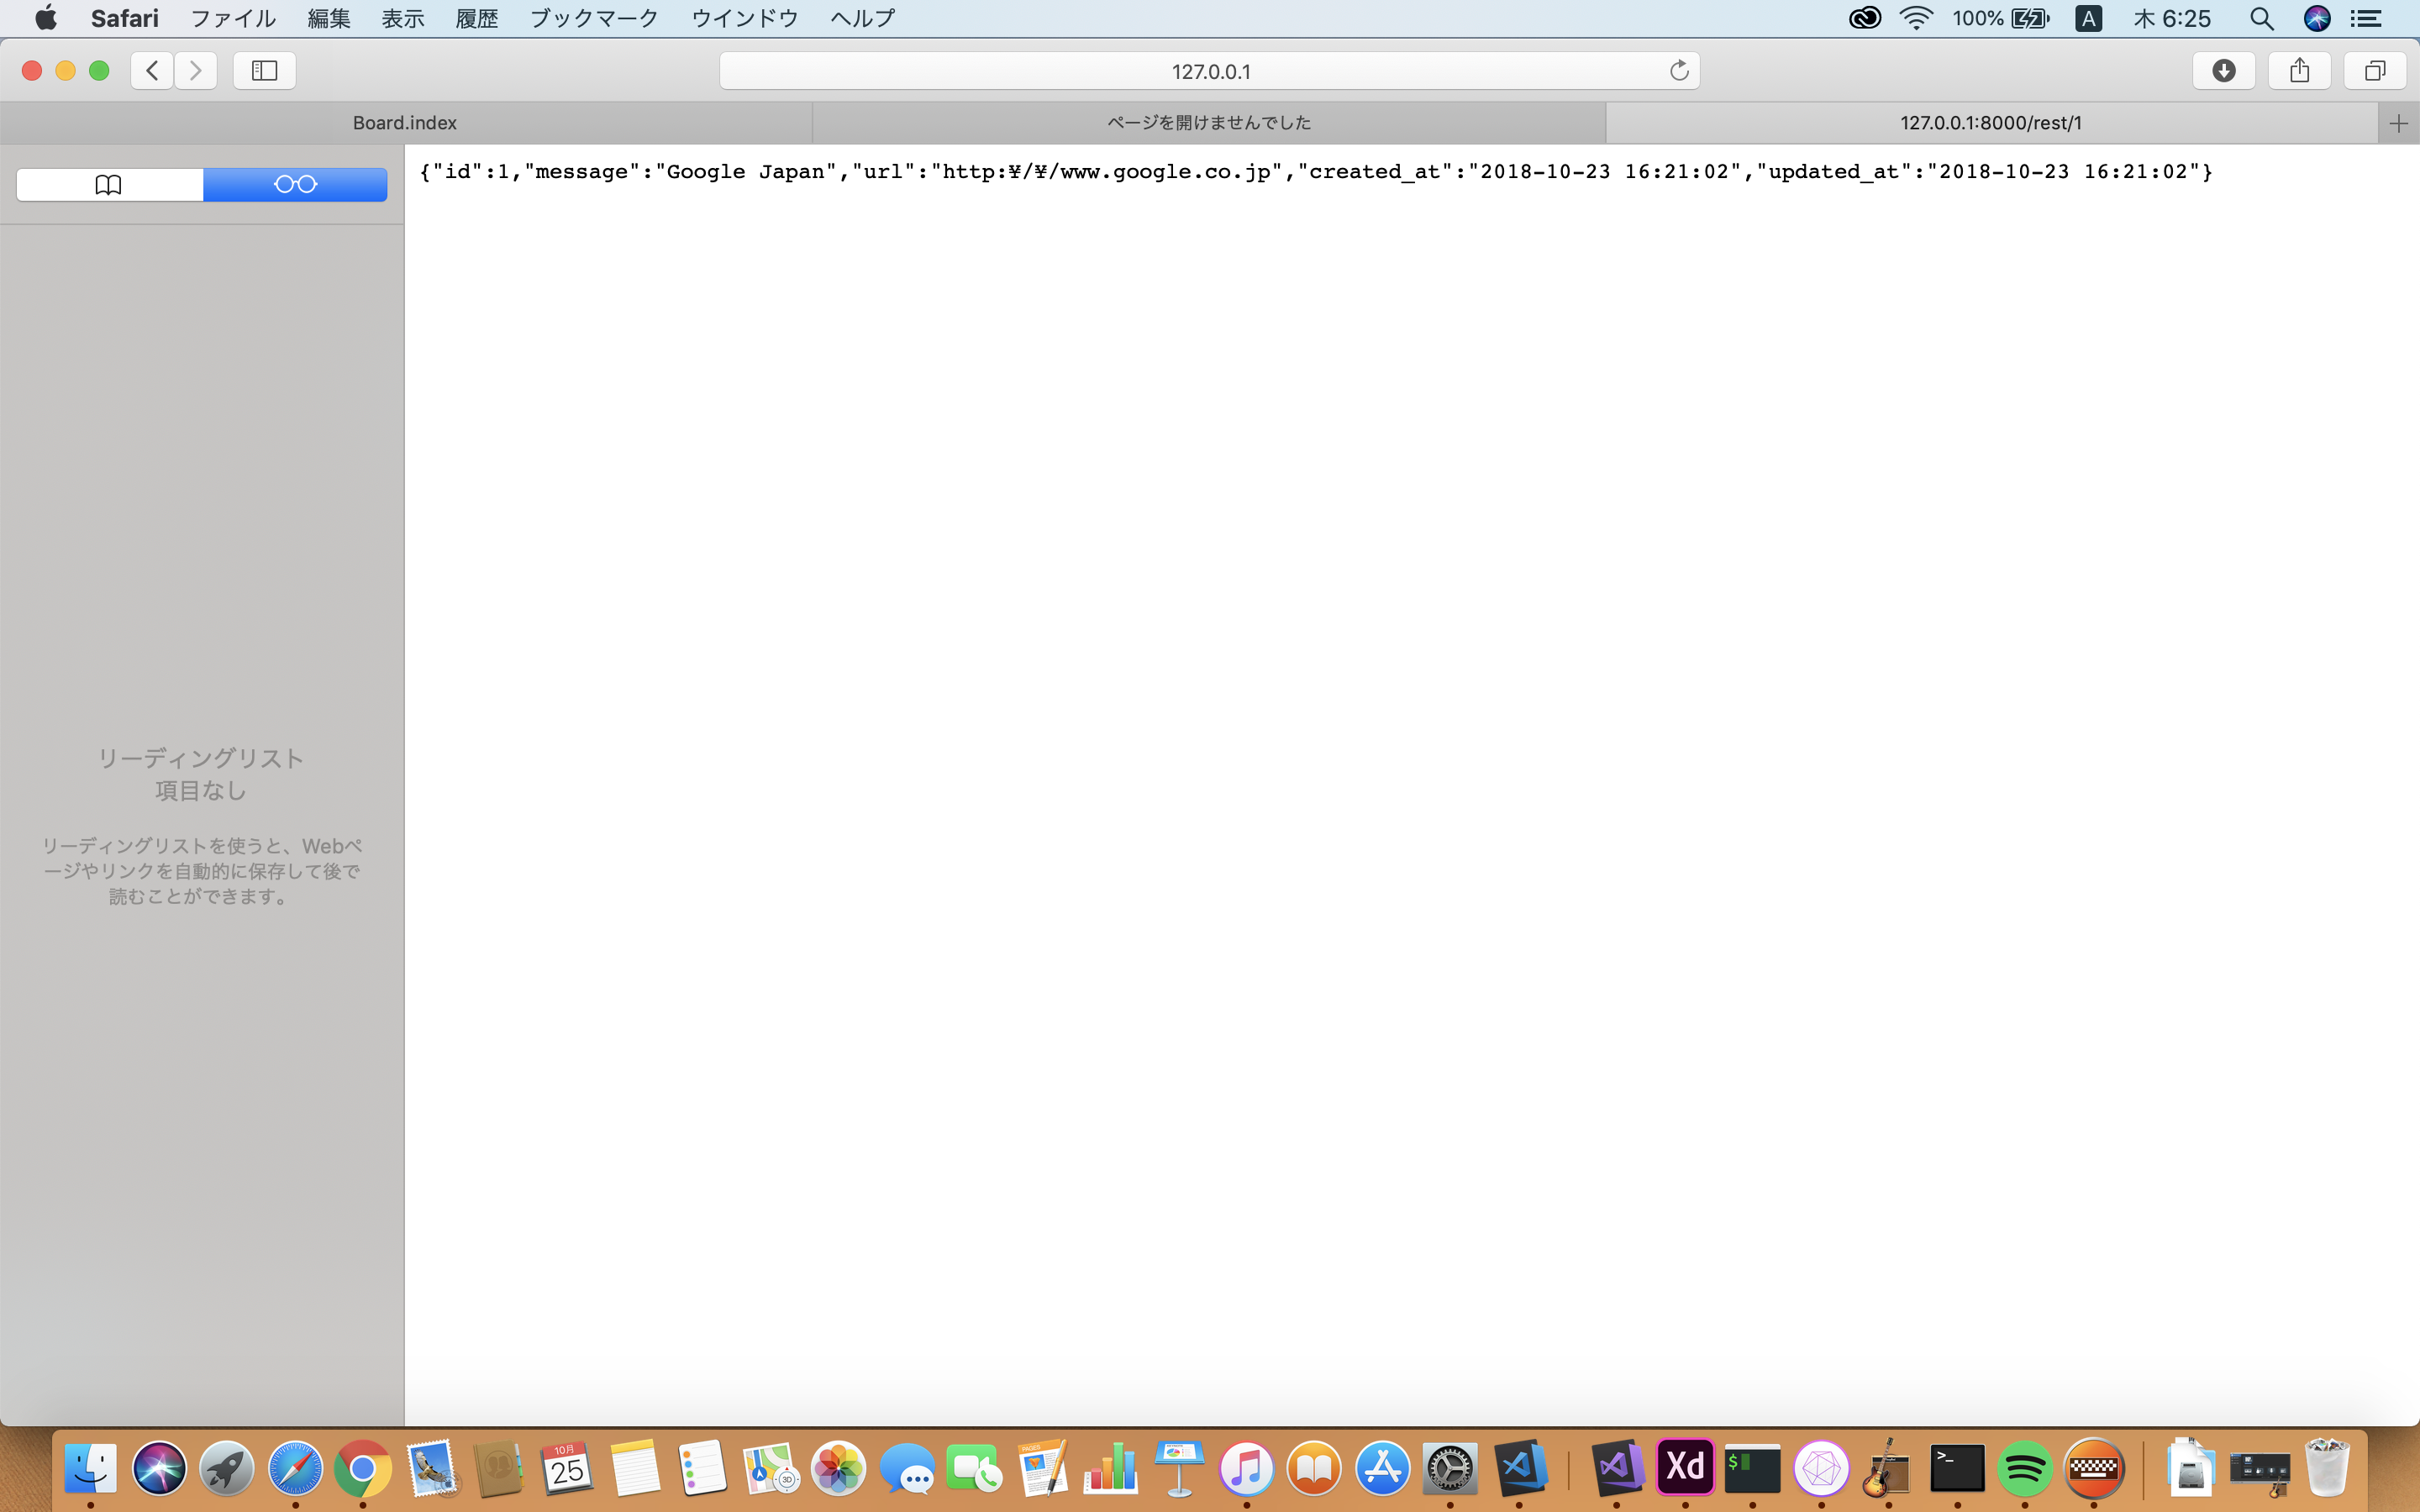Switch to the ページを開けませんでした tab

coord(1209,123)
